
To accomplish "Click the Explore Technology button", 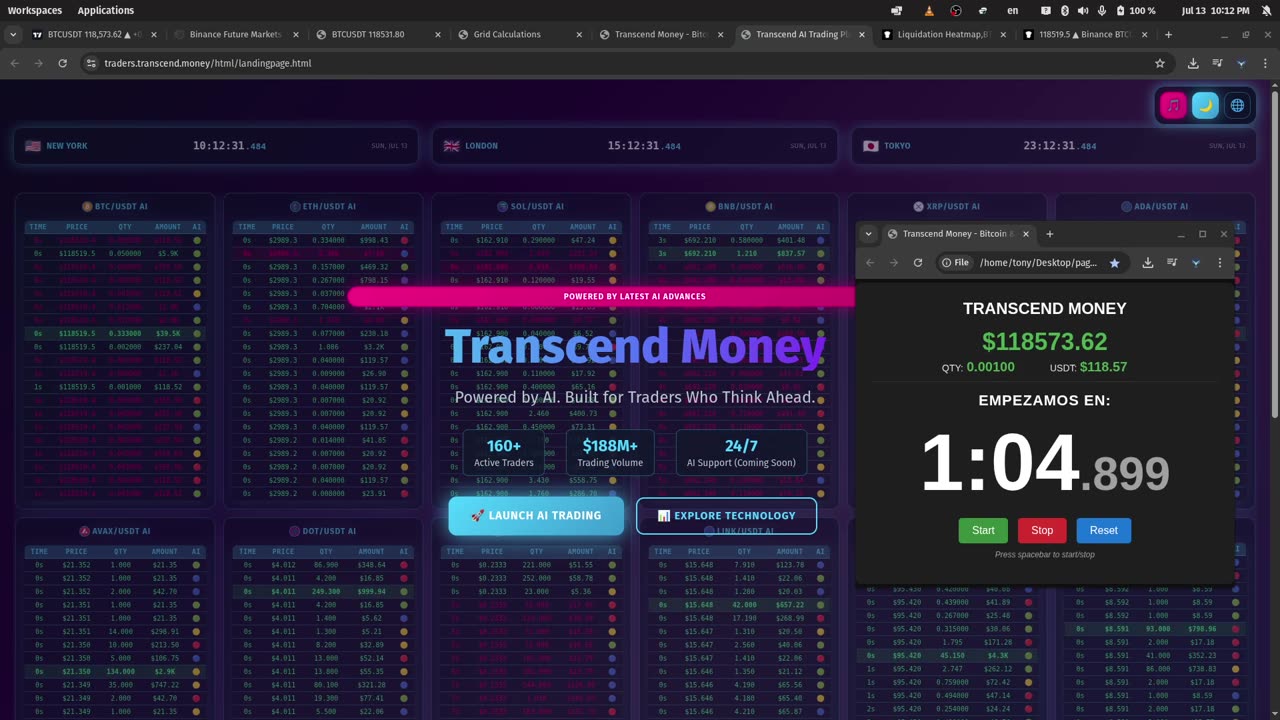I will [x=726, y=516].
